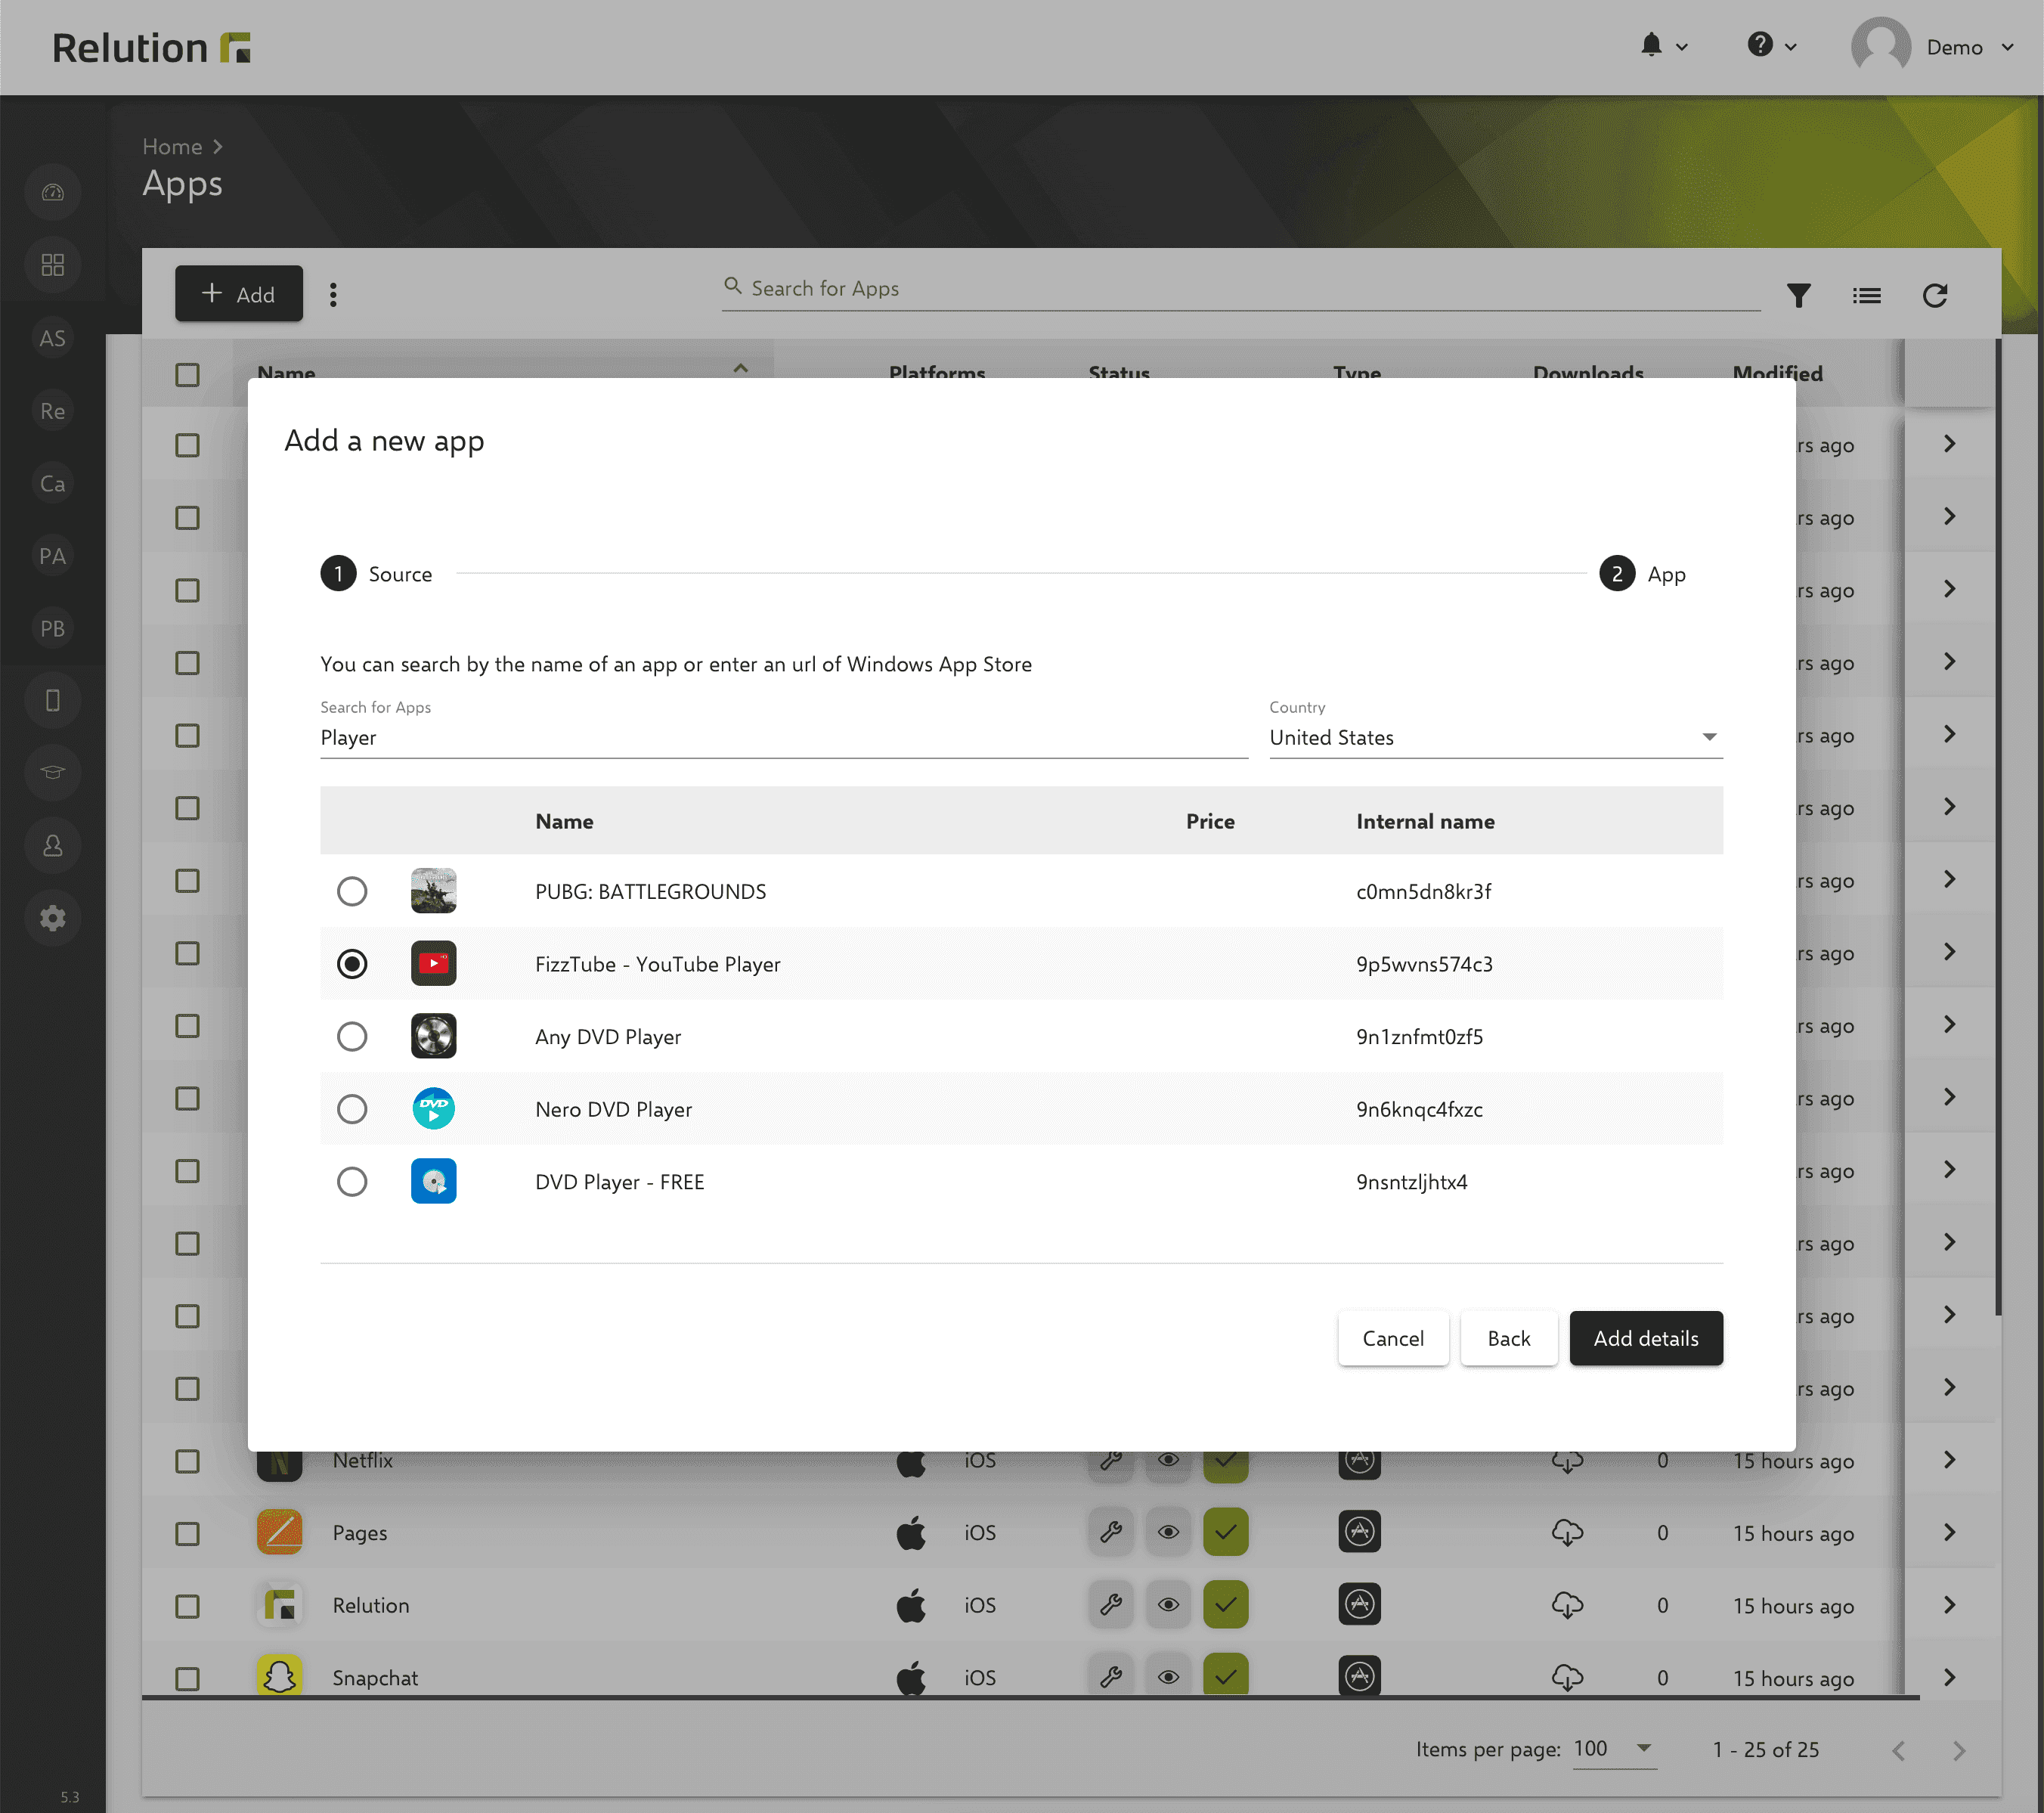Select the PUBG BATTLEGROUNDS radio button

[350, 891]
